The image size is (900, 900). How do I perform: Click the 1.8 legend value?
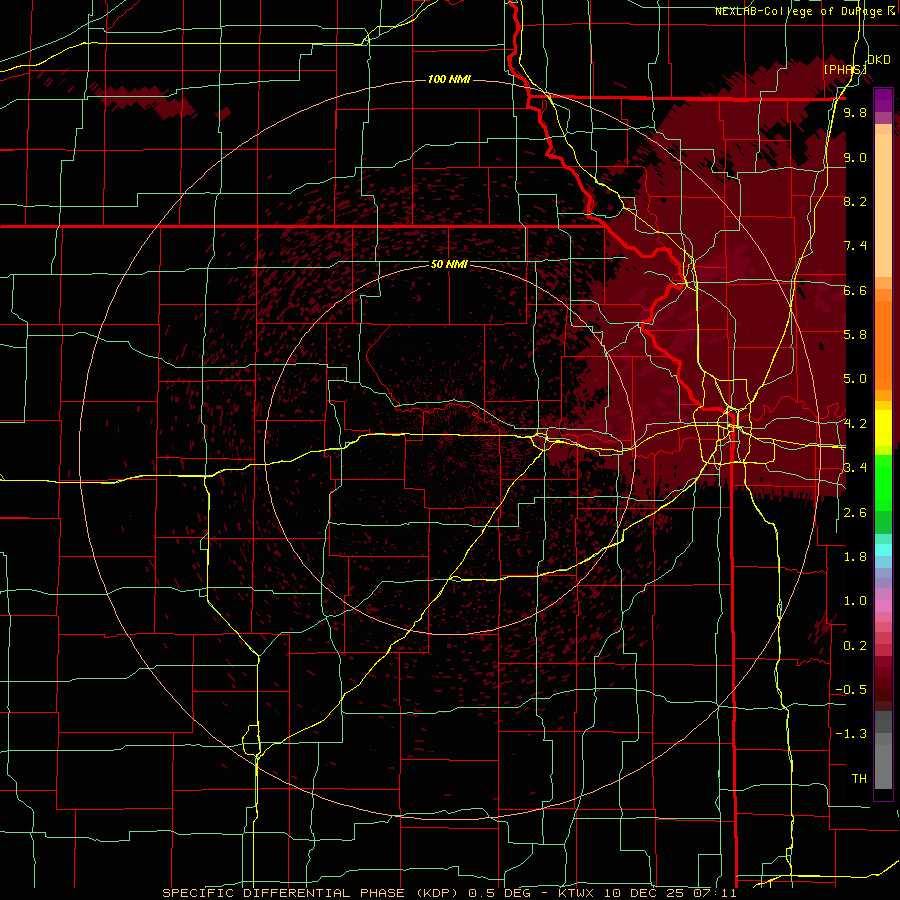pos(855,557)
